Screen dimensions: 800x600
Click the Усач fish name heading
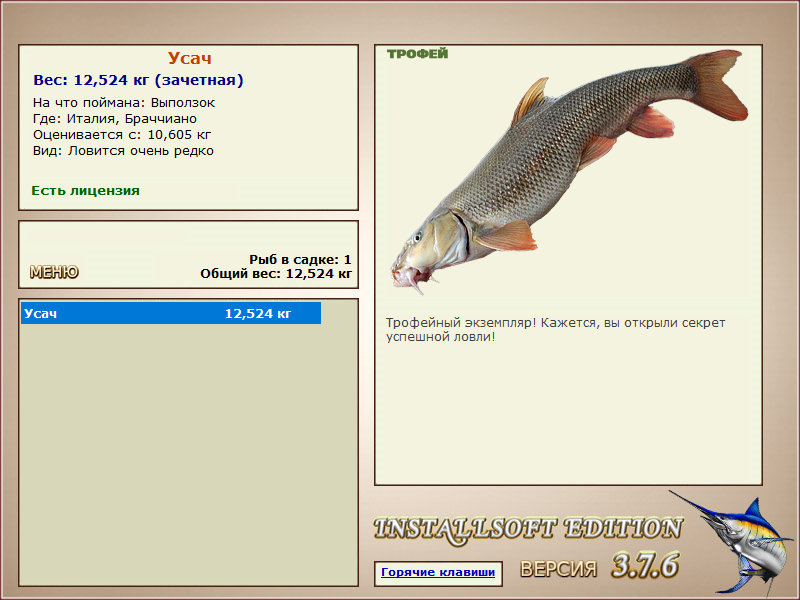pos(189,58)
